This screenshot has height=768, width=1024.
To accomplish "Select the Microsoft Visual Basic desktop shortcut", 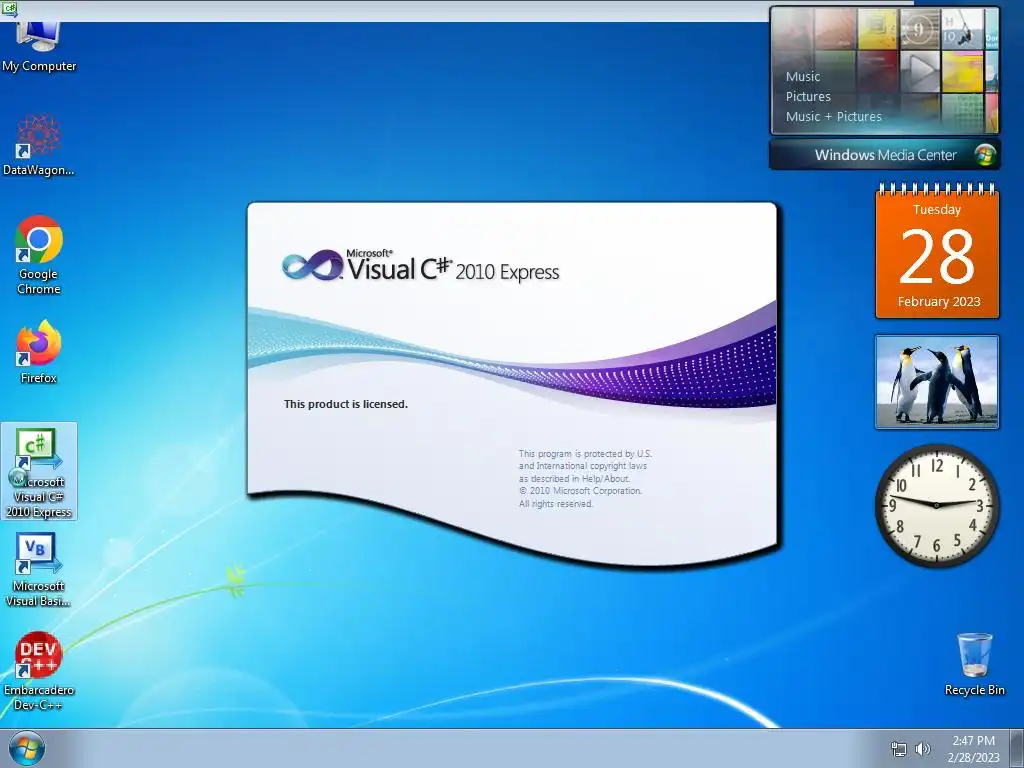I will 39,570.
